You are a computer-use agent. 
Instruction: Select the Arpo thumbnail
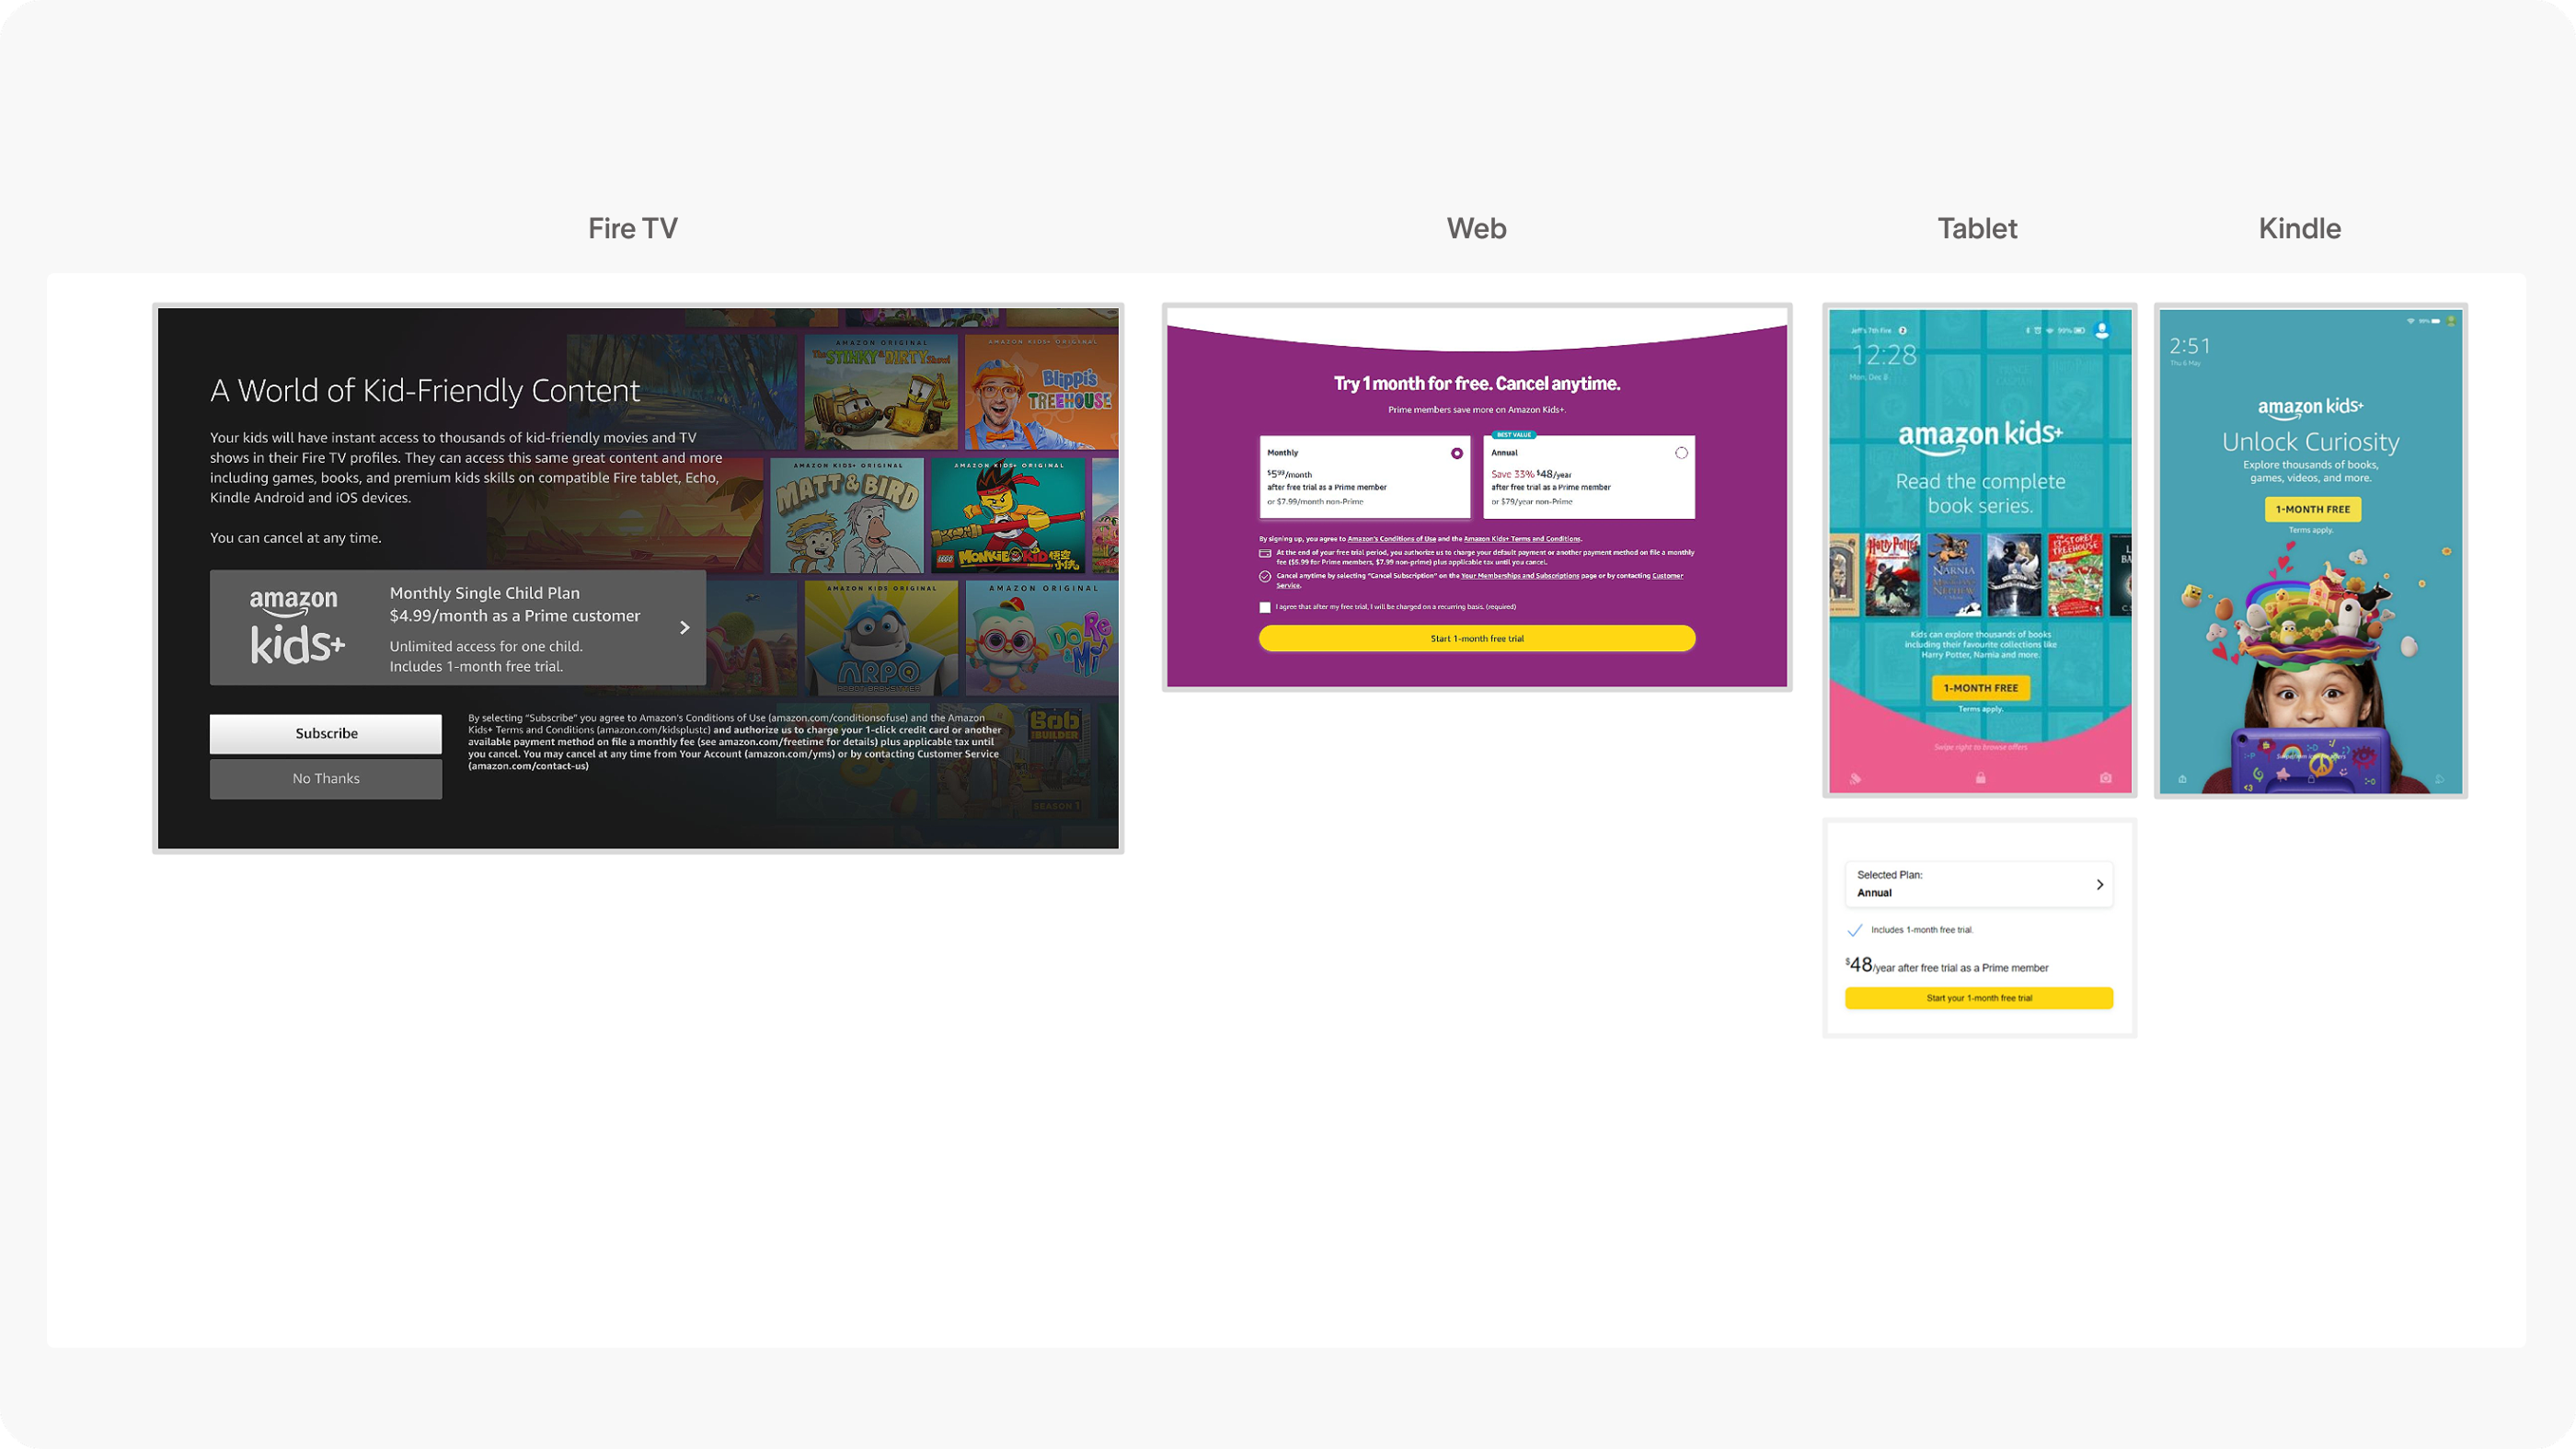click(881, 638)
